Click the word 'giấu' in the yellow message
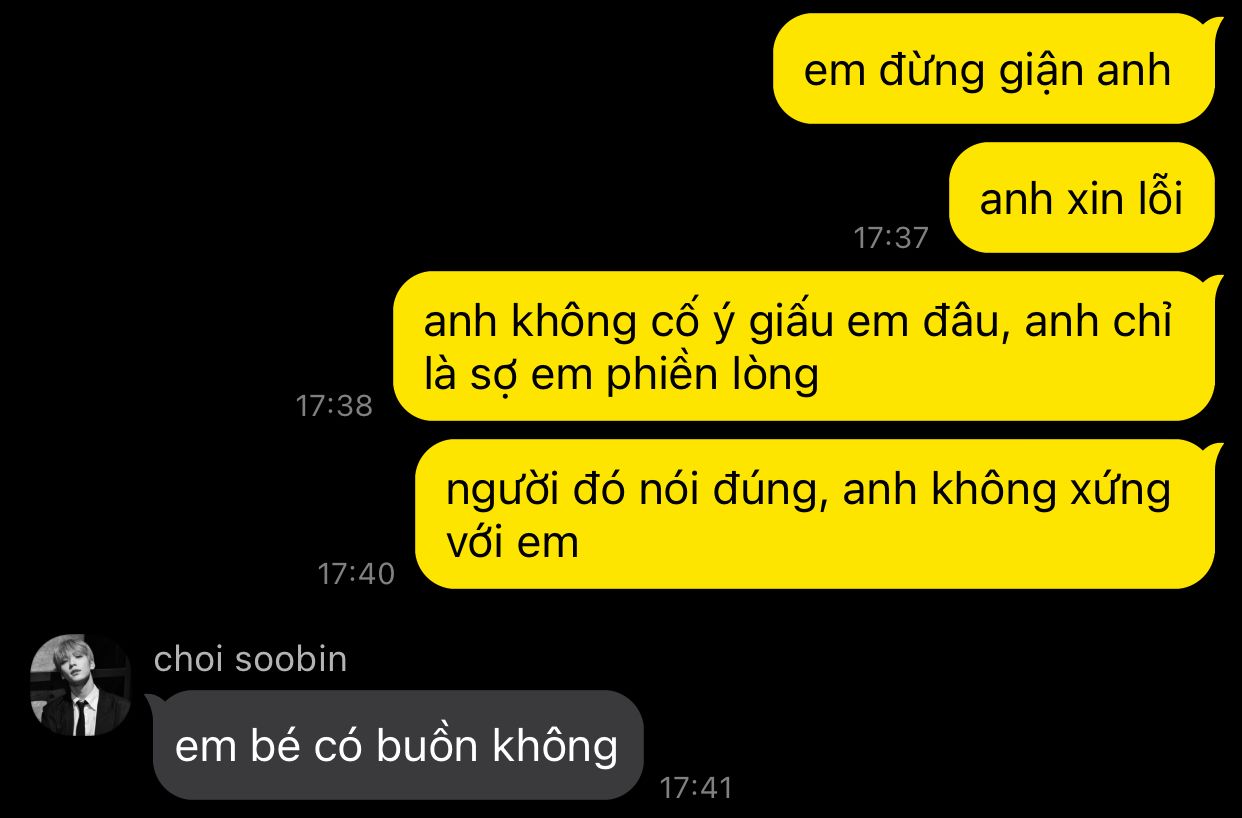Viewport: 1242px width, 818px height. click(x=775, y=323)
